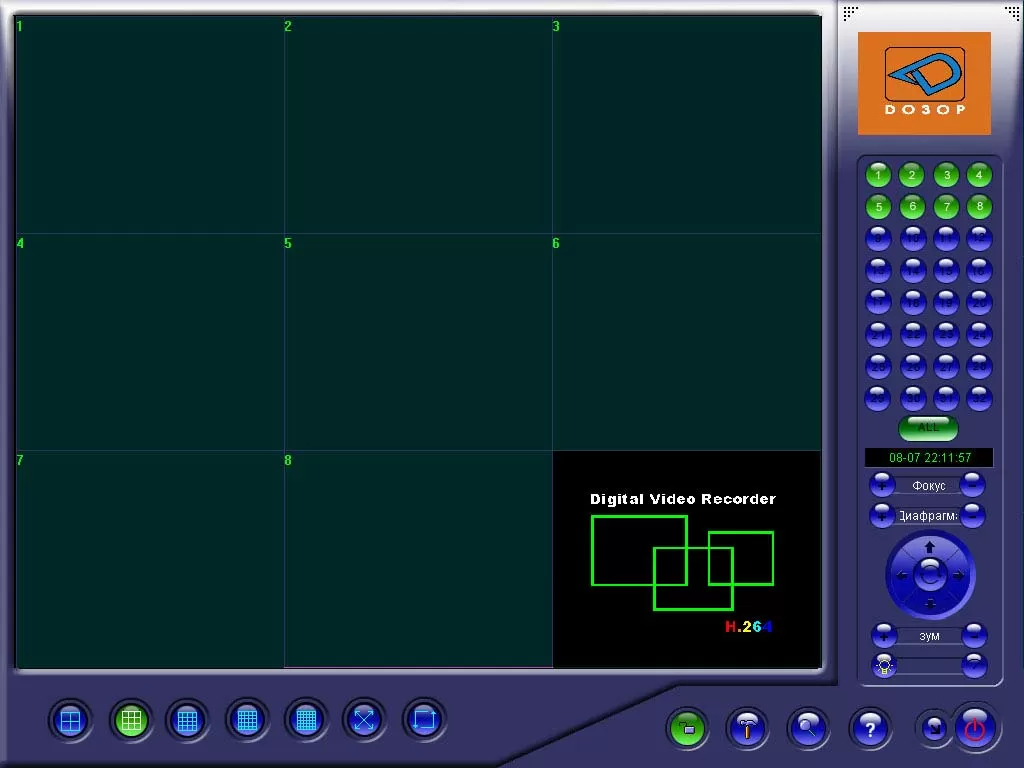Click the green network monitor button
1024x768 pixels.
687,728
